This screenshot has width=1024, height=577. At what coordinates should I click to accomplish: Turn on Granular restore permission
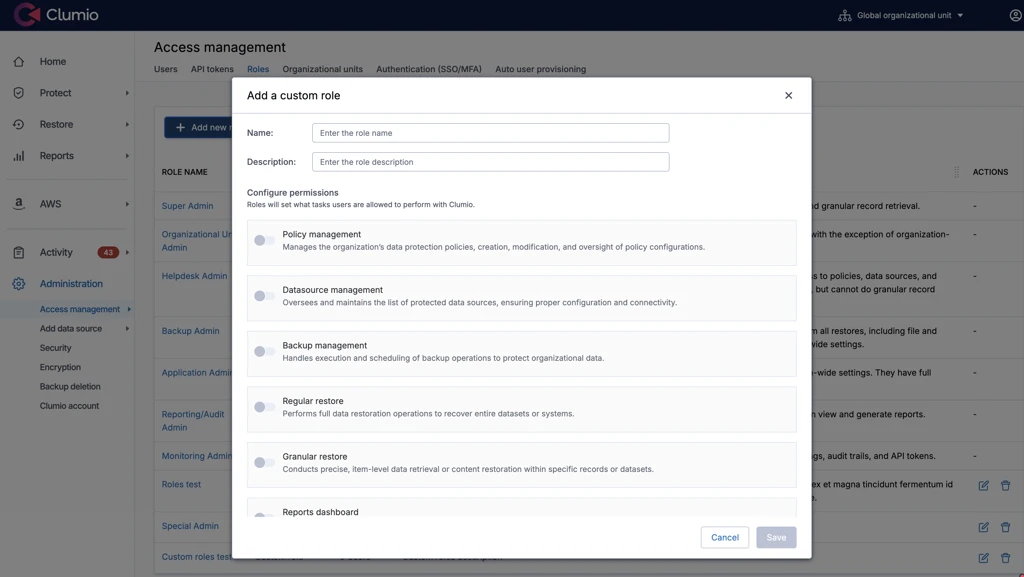click(264, 463)
